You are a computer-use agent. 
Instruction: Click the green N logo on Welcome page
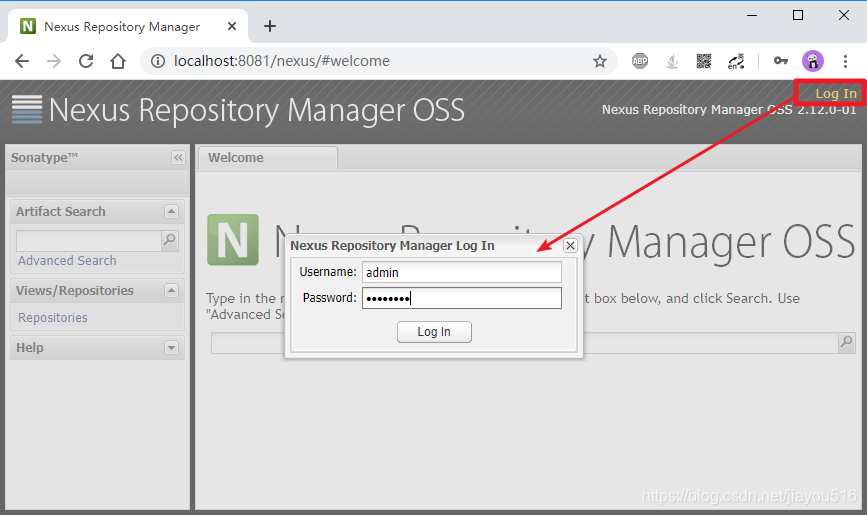click(x=233, y=240)
